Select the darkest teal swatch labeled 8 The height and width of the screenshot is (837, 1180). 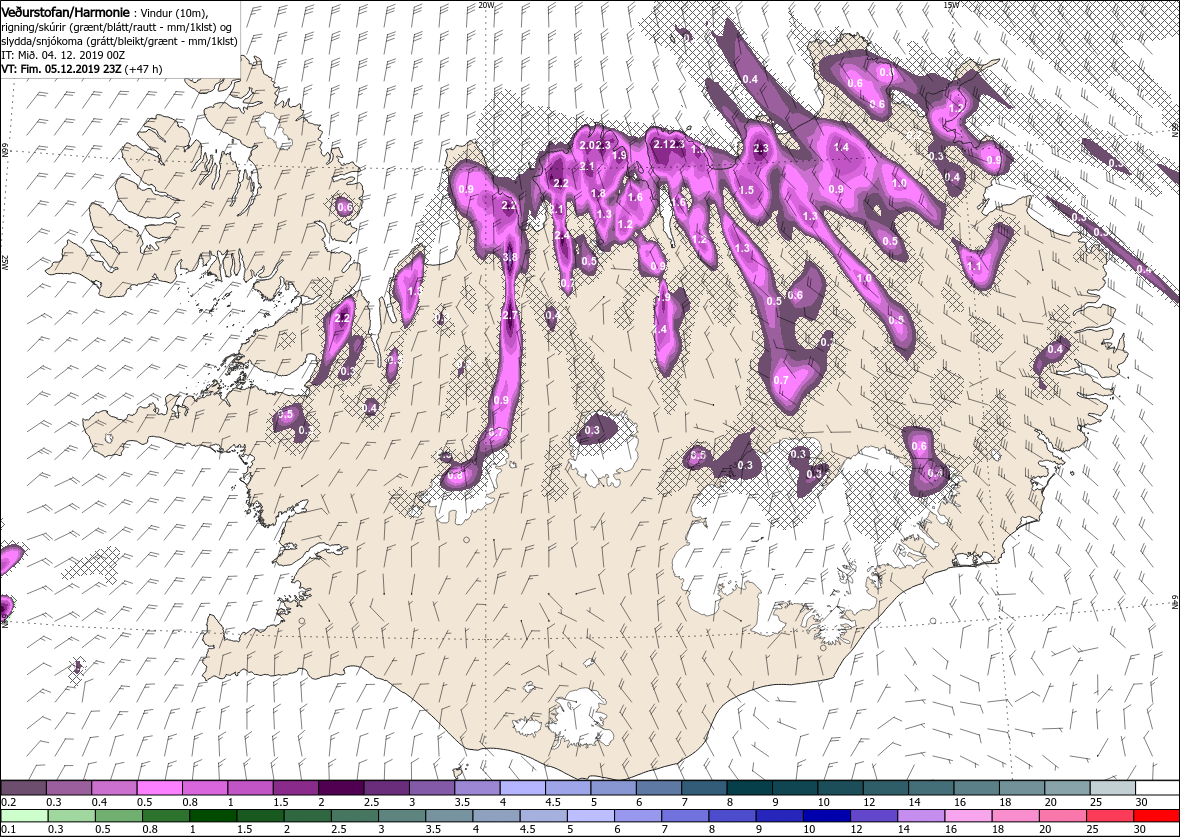749,787
